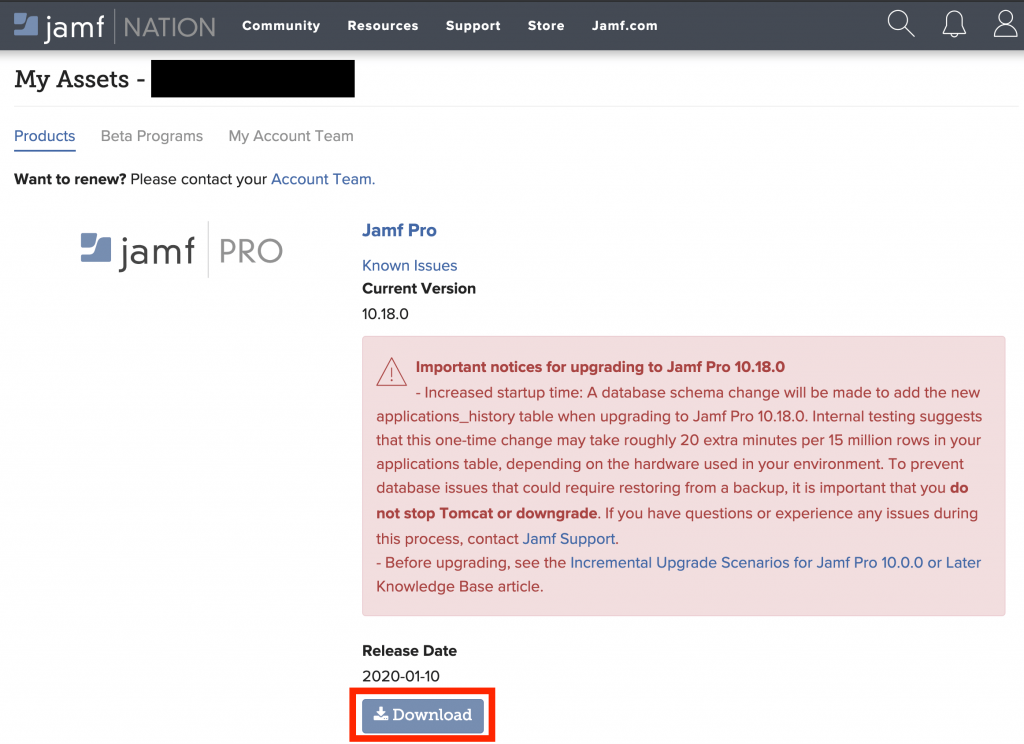Click the Jamf Support link in notice

(569, 539)
